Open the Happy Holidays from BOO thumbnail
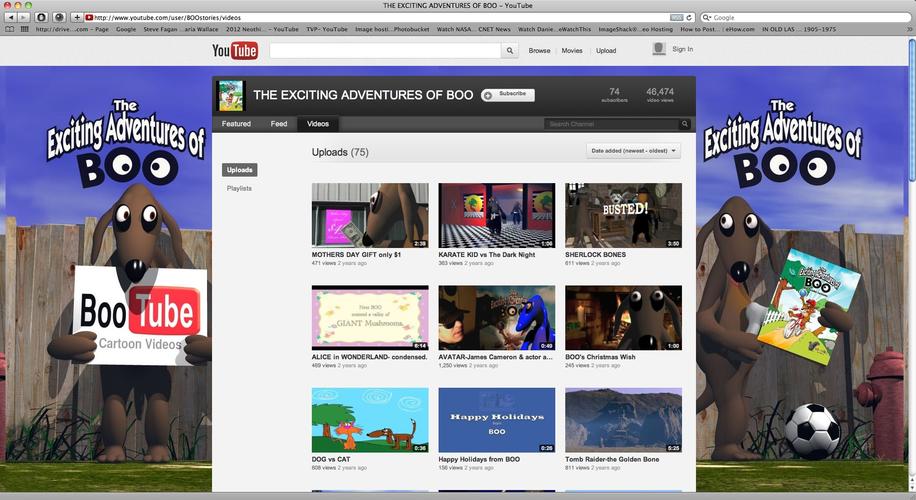The width and height of the screenshot is (916, 500). 497,420
